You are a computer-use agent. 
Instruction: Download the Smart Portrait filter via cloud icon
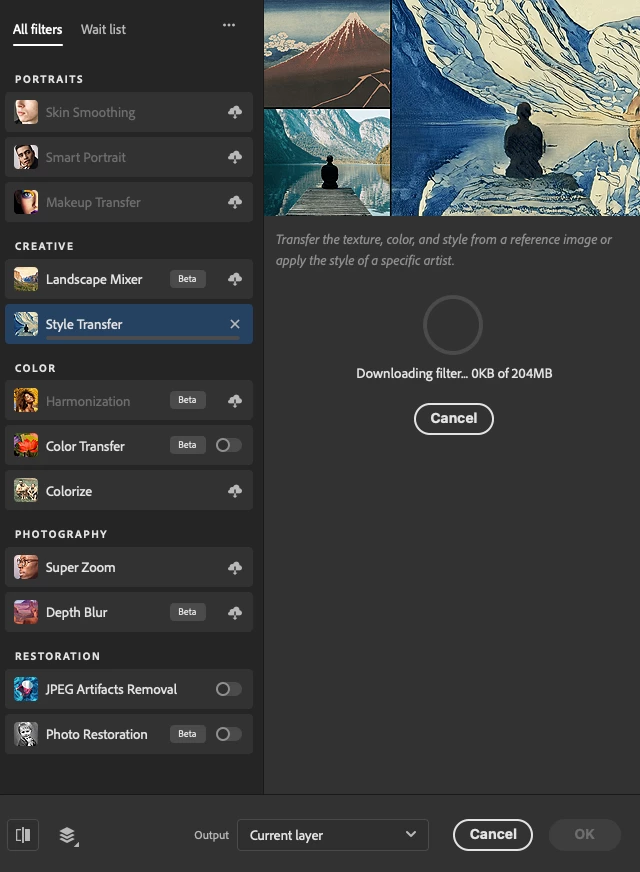coord(235,157)
